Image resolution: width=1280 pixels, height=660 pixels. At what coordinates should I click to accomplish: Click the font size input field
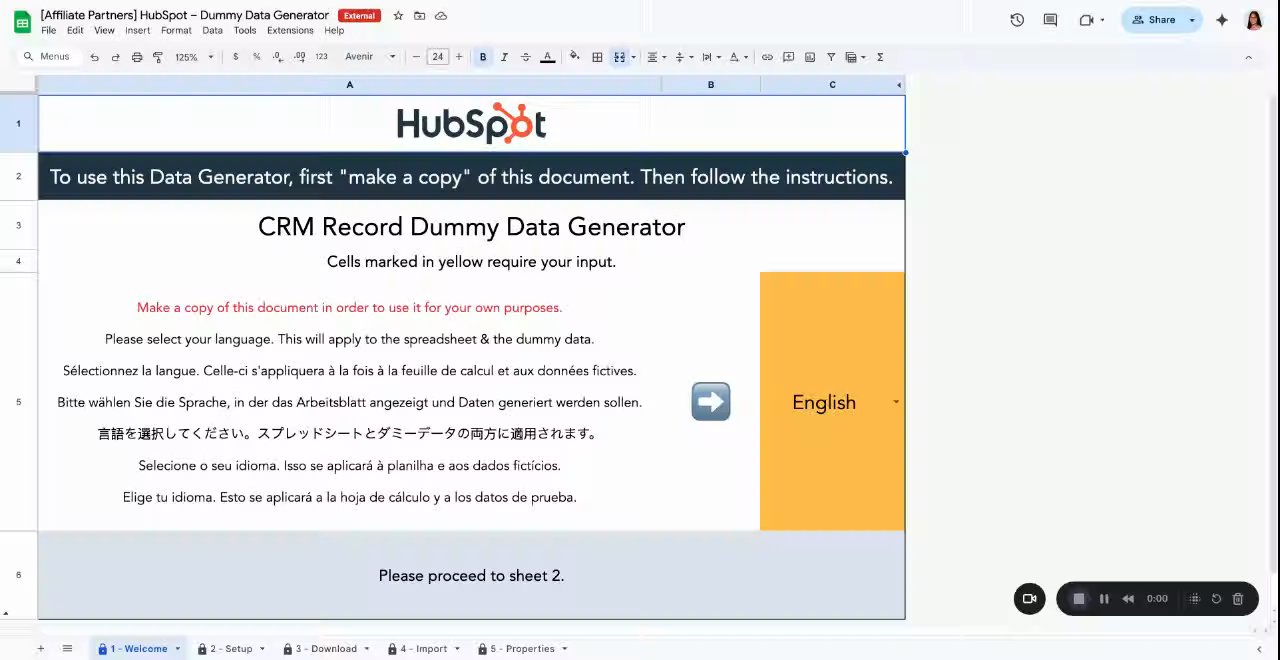point(438,57)
